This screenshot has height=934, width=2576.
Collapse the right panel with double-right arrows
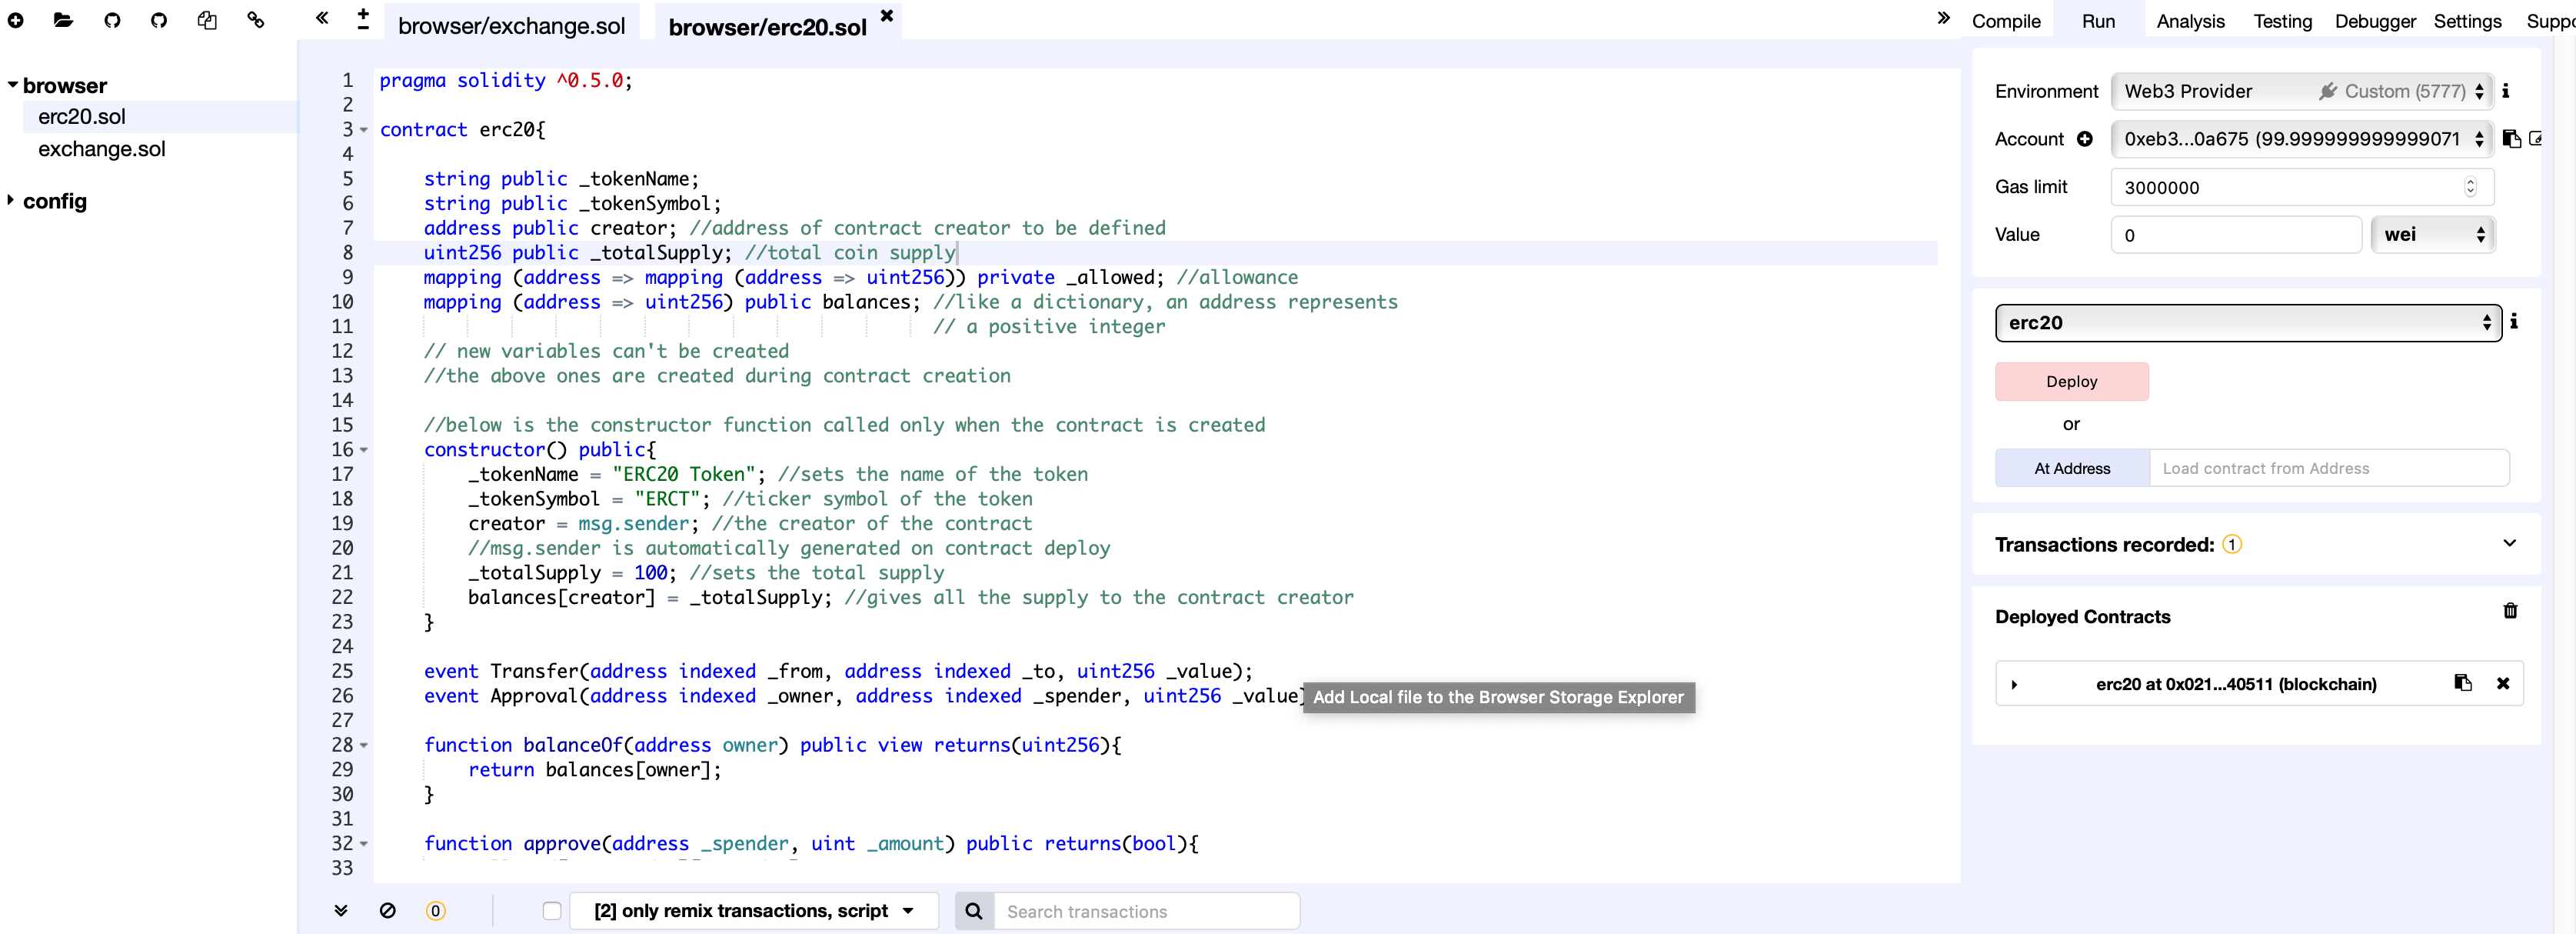pos(1943,18)
